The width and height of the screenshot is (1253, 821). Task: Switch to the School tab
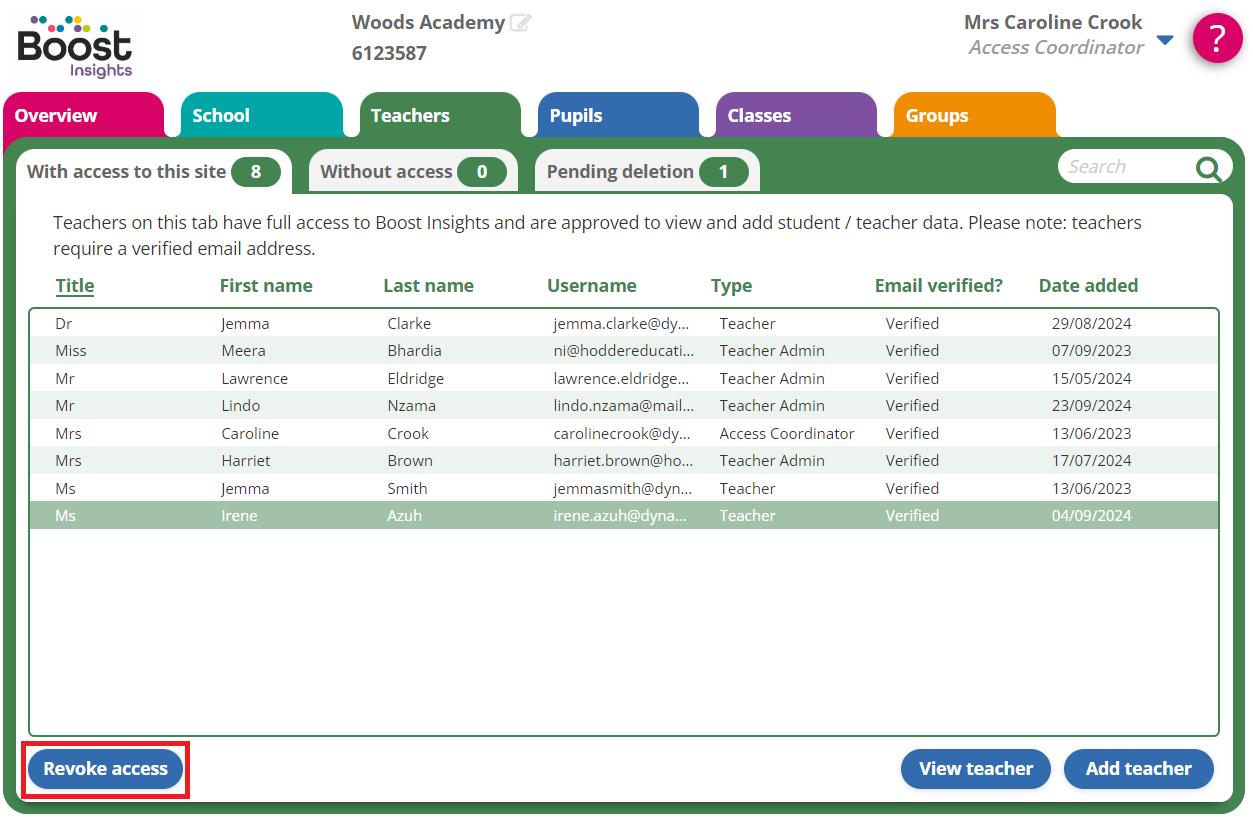click(x=221, y=116)
